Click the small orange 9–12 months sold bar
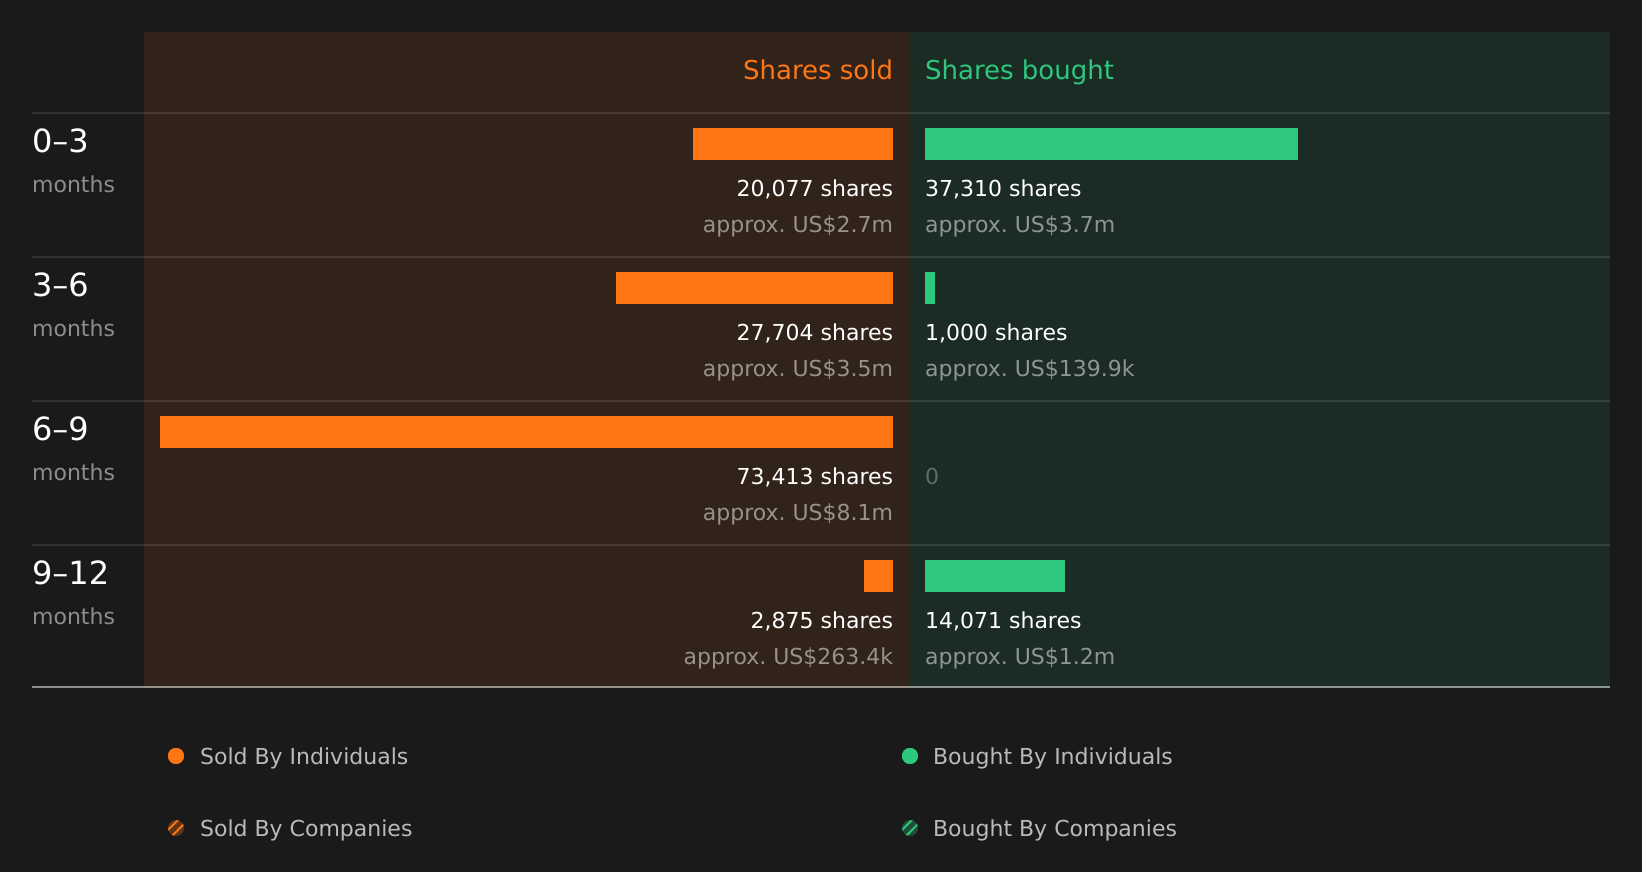The width and height of the screenshot is (1642, 872). [x=878, y=576]
